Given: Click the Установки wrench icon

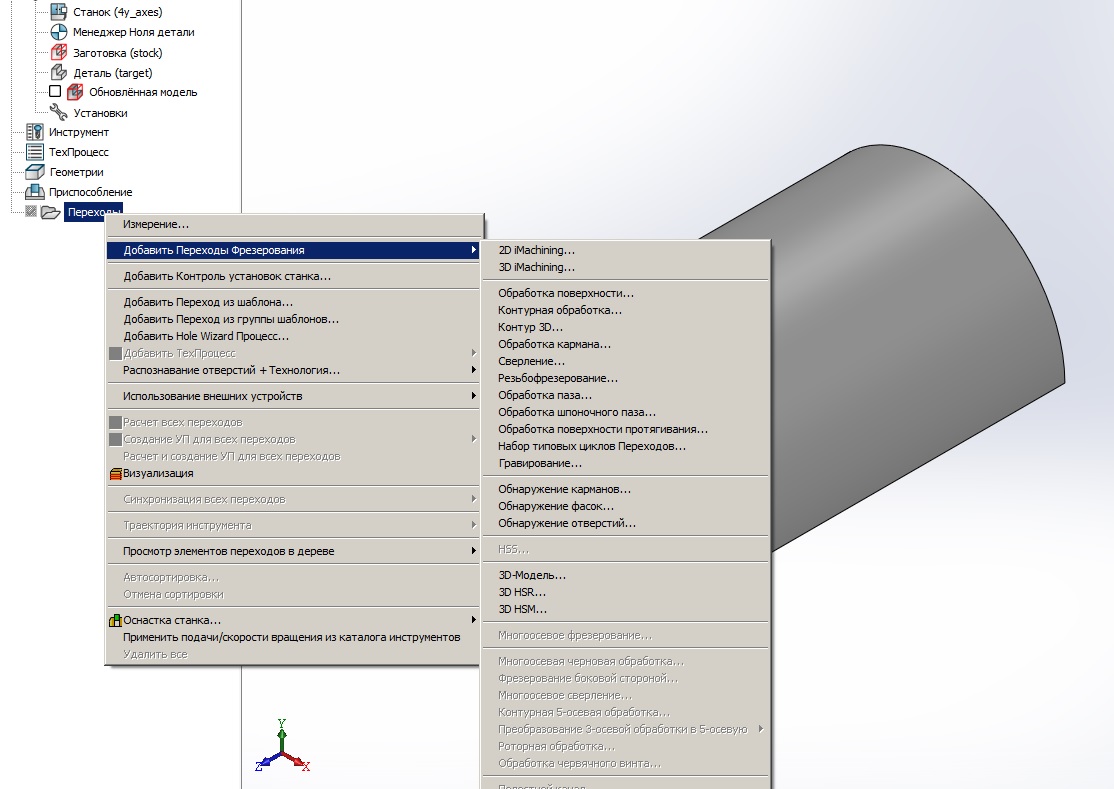Looking at the screenshot, I should (x=58, y=112).
